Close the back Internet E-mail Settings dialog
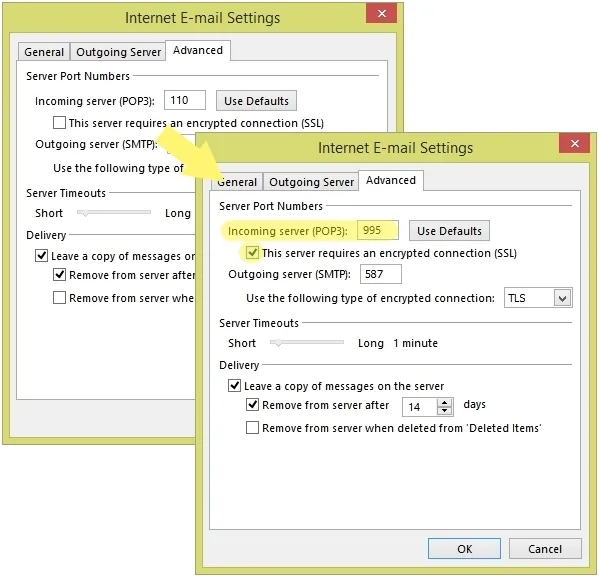 tap(381, 14)
